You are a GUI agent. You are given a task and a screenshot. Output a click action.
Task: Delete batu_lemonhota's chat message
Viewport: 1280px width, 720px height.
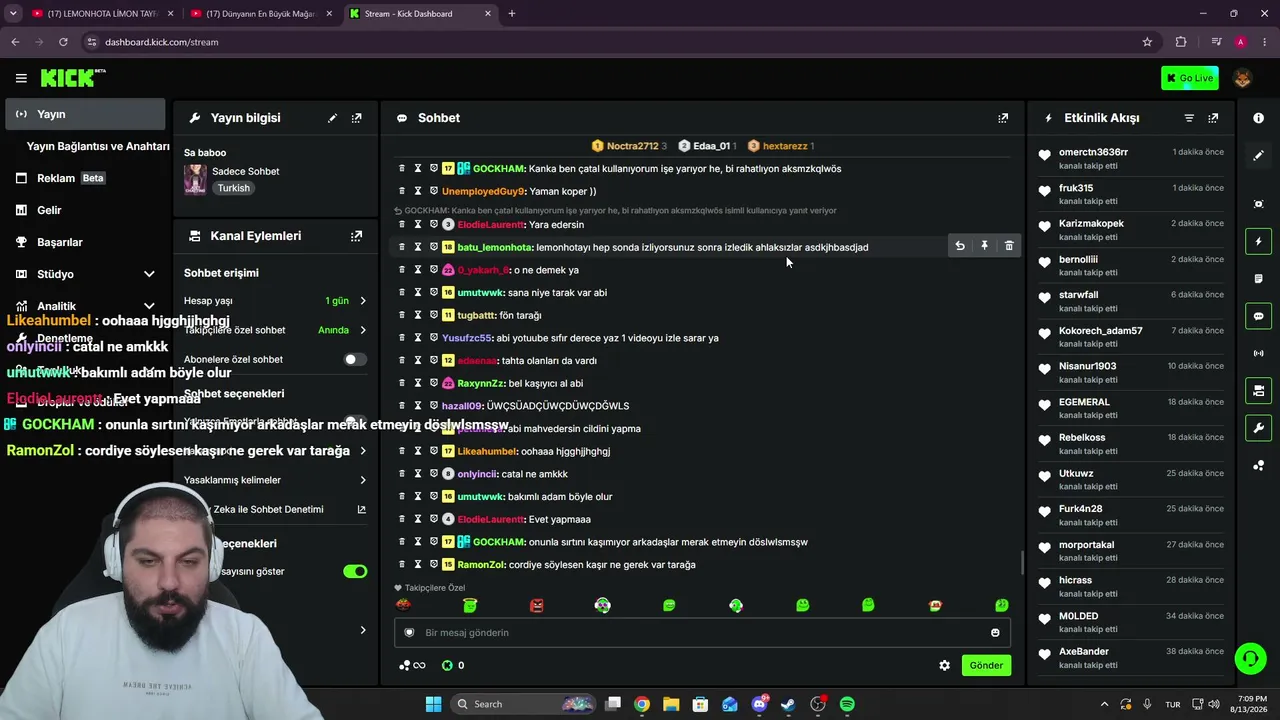pos(1008,246)
